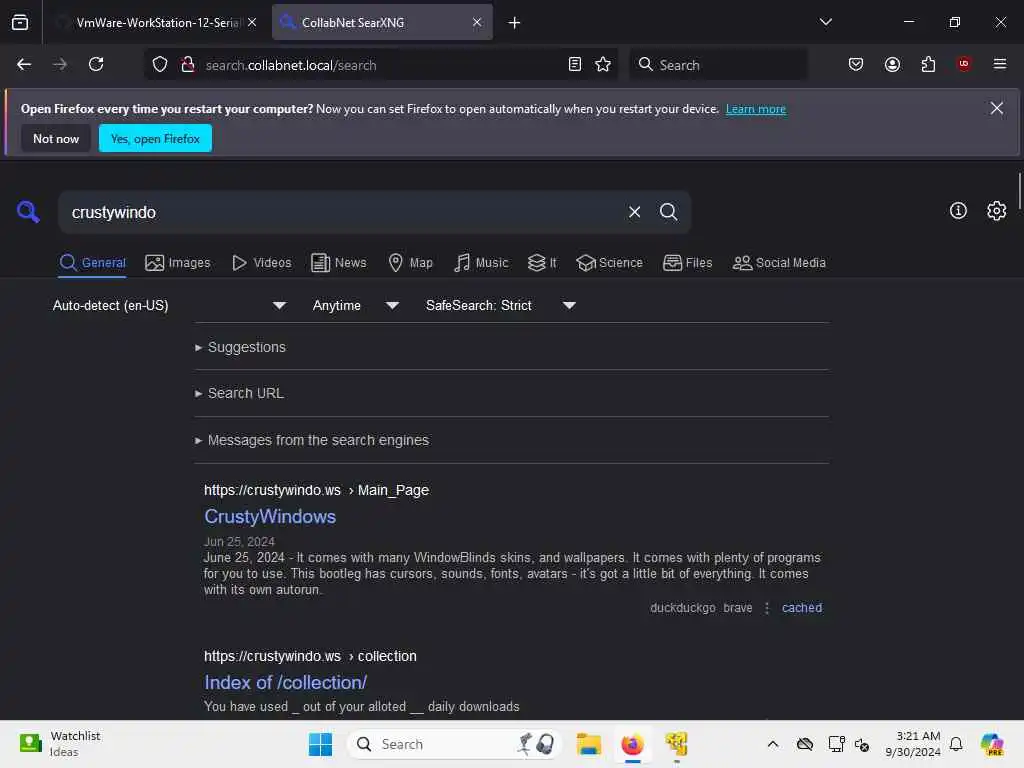Click the SearXNG logo magnifier

click(x=28, y=212)
